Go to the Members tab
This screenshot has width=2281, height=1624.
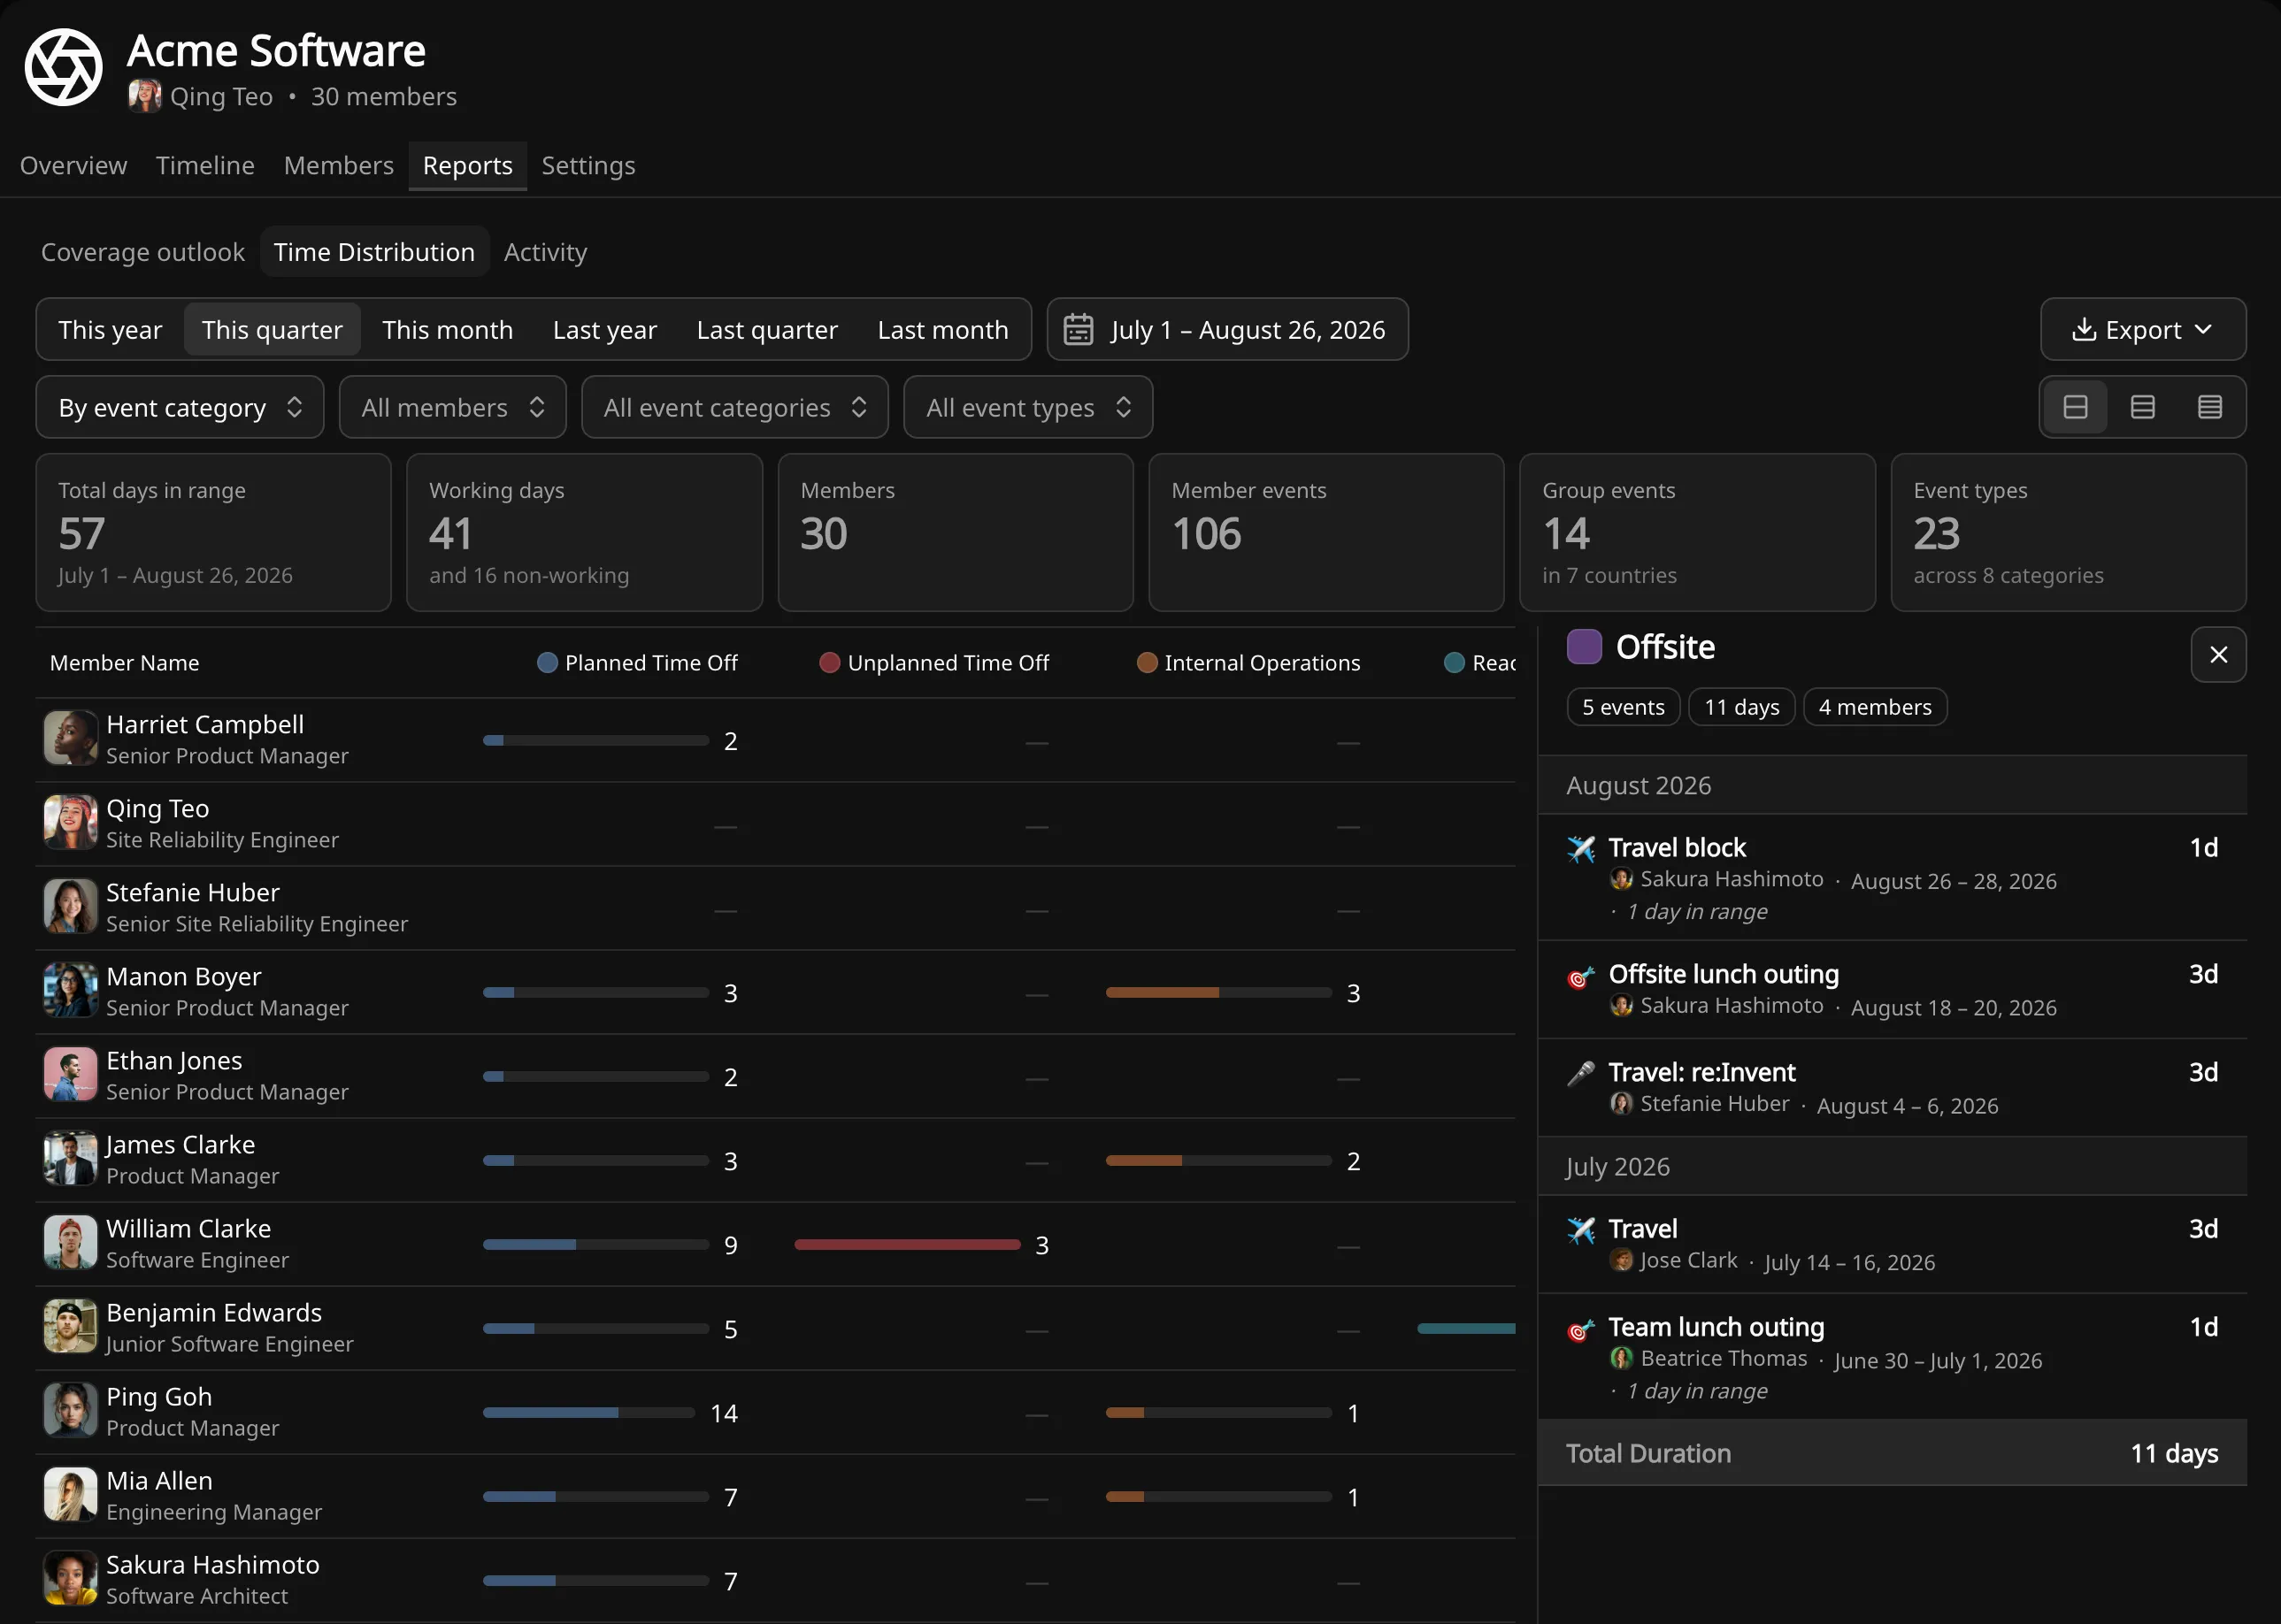click(x=339, y=165)
